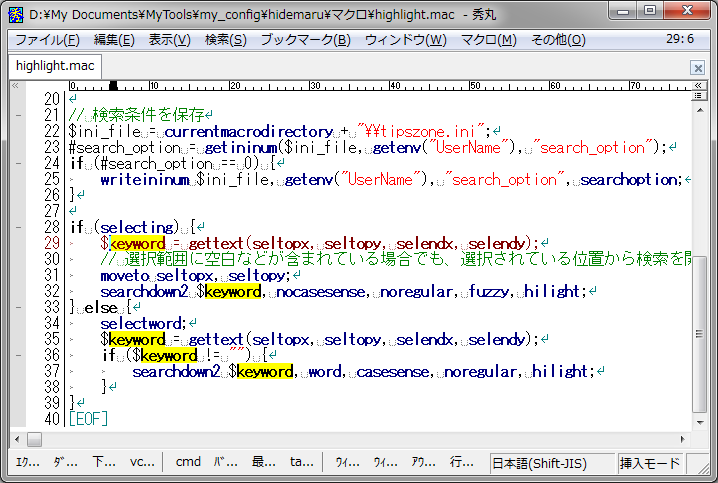Click the 日本語(Shift-JIS) encoding field
This screenshot has height=483, width=718.
(552, 464)
